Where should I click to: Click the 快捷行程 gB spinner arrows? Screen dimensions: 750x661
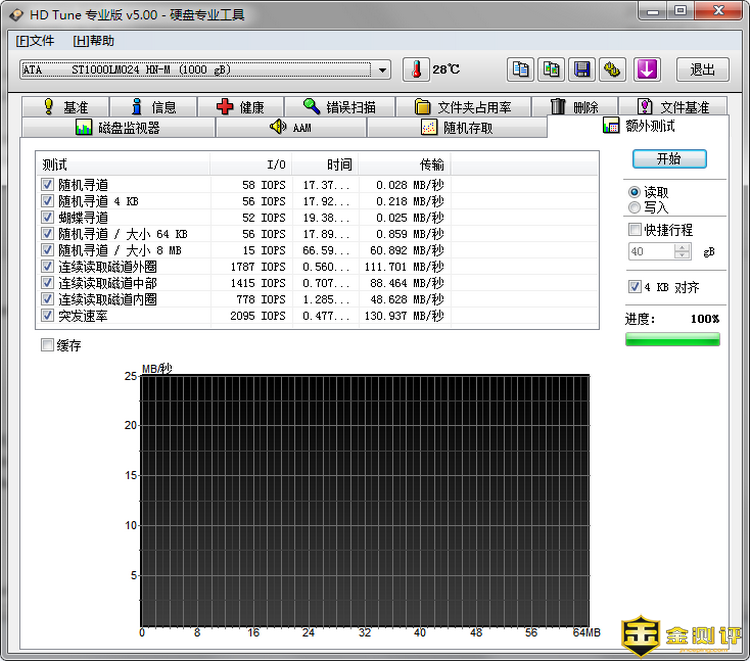pyautogui.click(x=683, y=252)
